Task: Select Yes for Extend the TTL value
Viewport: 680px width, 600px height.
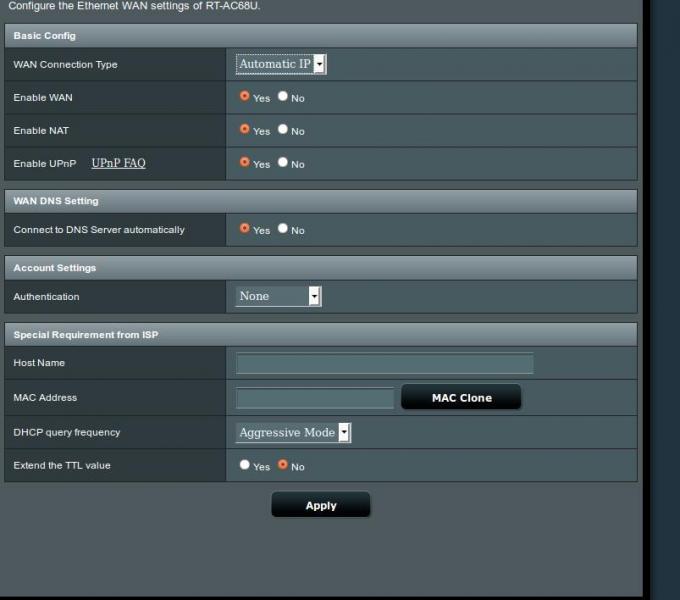Action: pyautogui.click(x=245, y=465)
